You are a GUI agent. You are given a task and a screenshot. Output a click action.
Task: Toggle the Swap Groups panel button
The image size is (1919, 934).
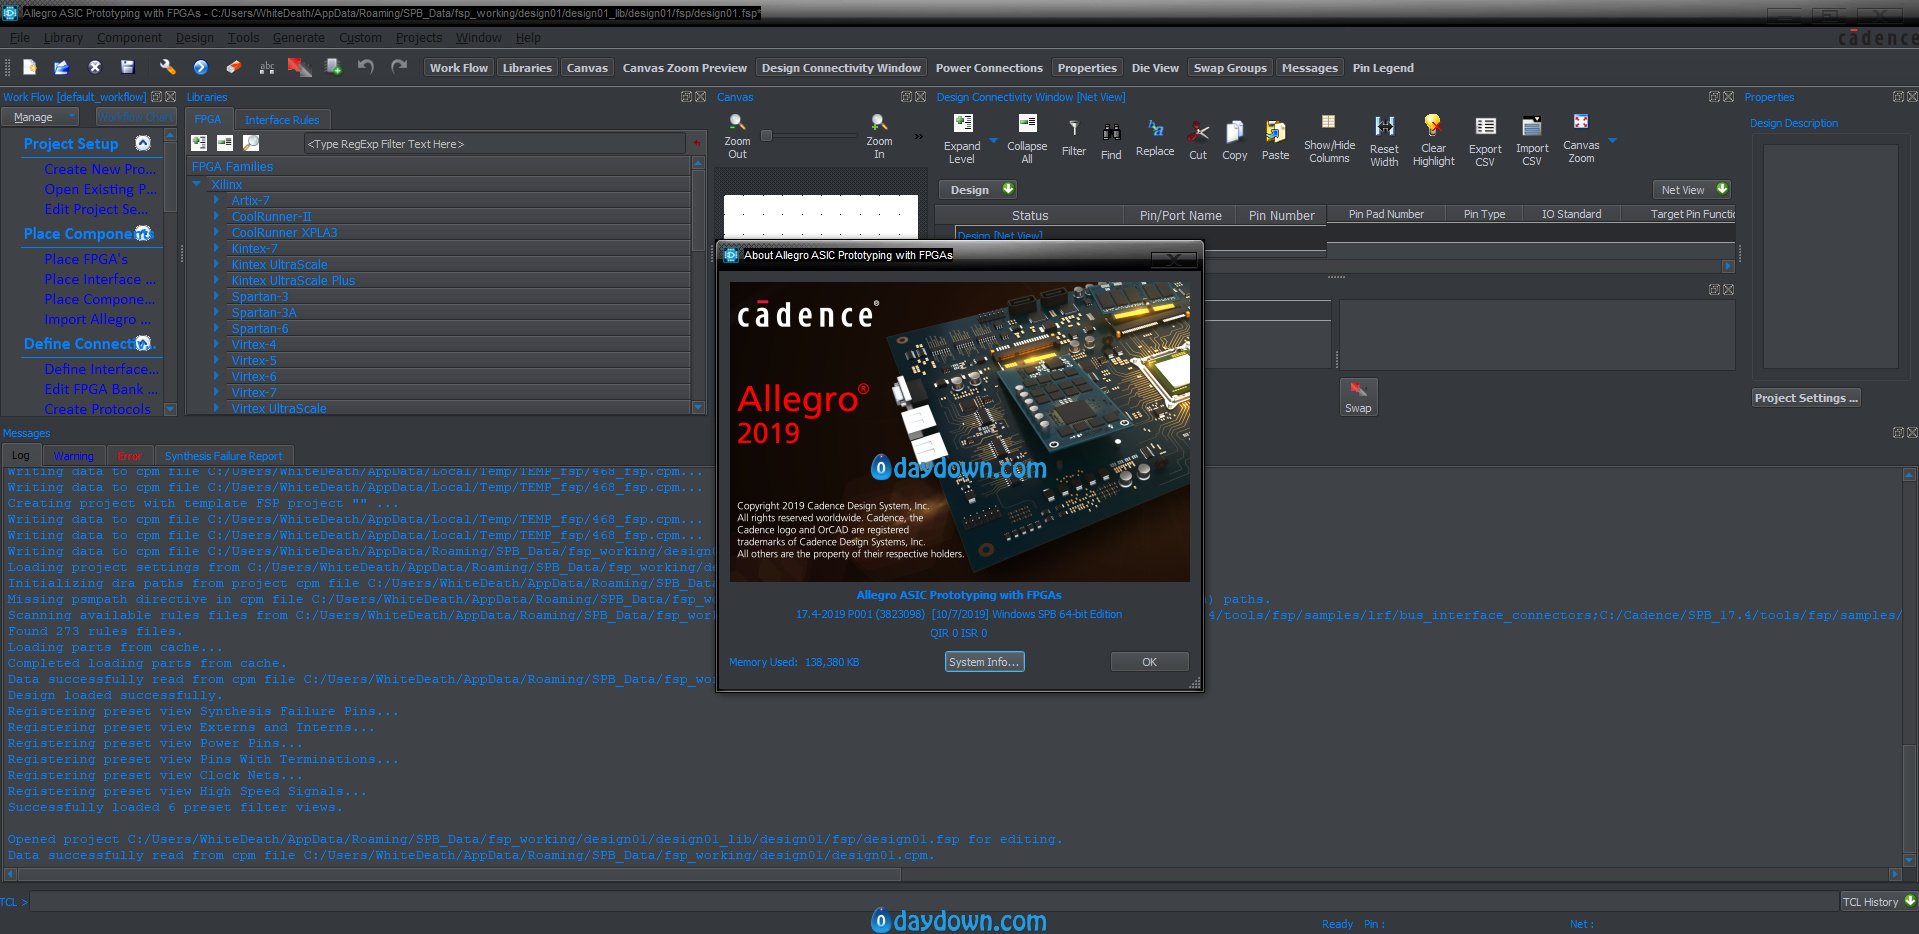click(1230, 68)
